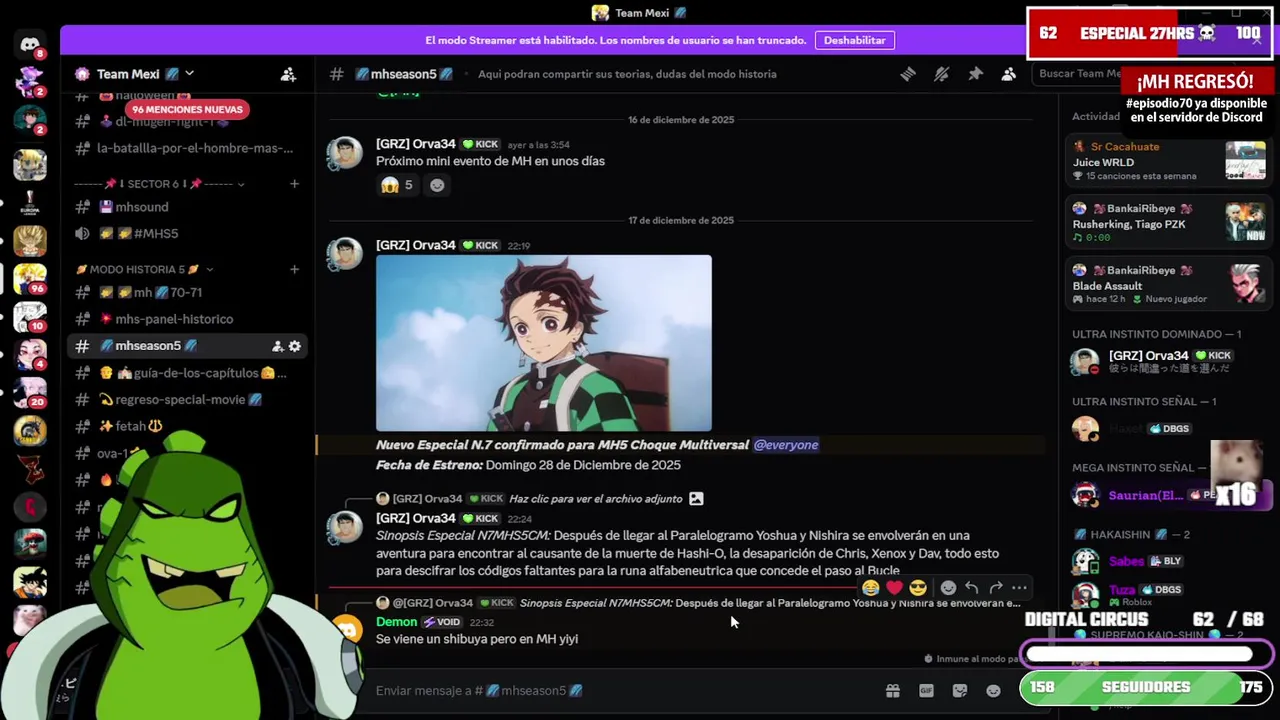React with the red heart emoji
The height and width of the screenshot is (720, 1280).
coord(894,588)
